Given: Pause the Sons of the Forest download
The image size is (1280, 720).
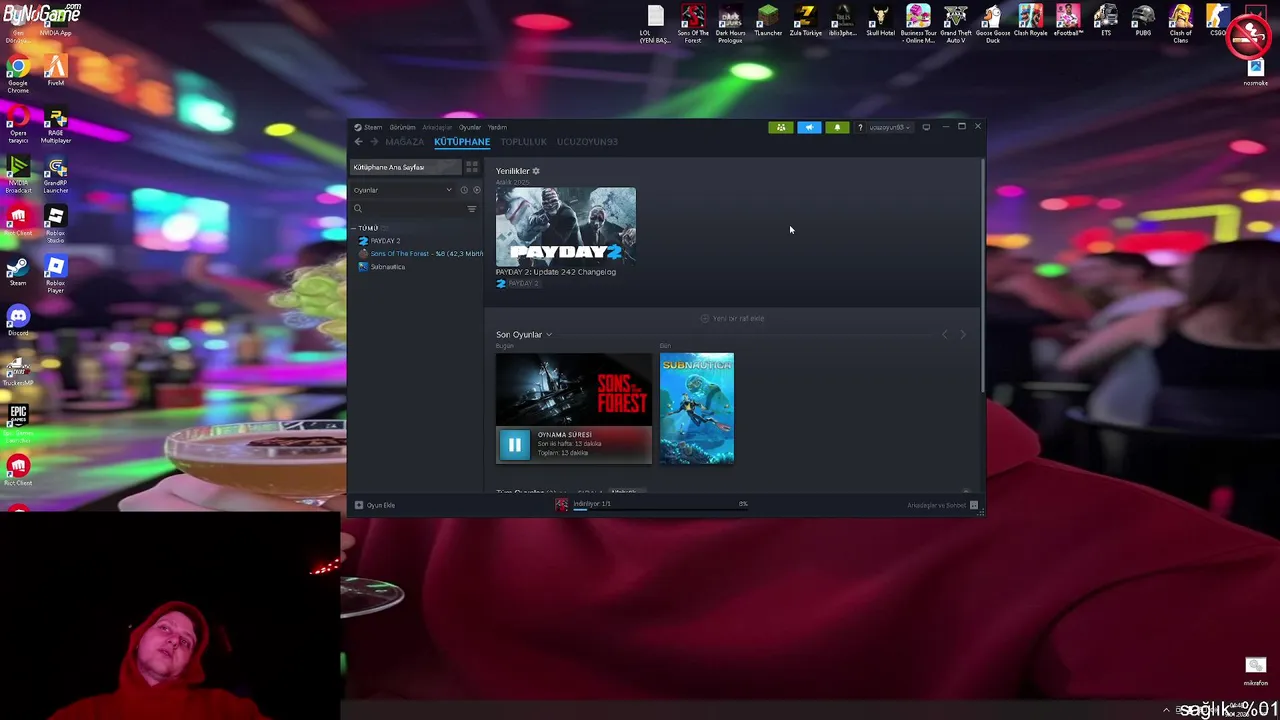Looking at the screenshot, I should click(515, 445).
